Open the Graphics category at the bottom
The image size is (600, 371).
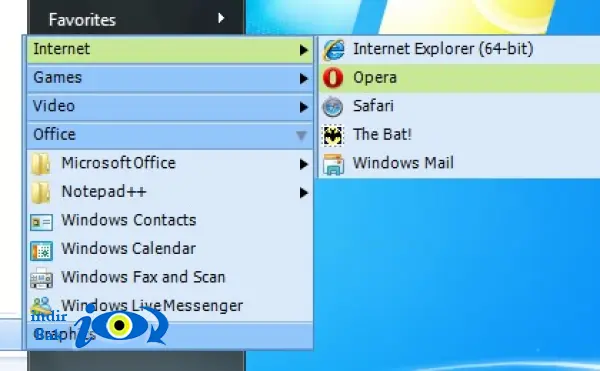[170, 335]
